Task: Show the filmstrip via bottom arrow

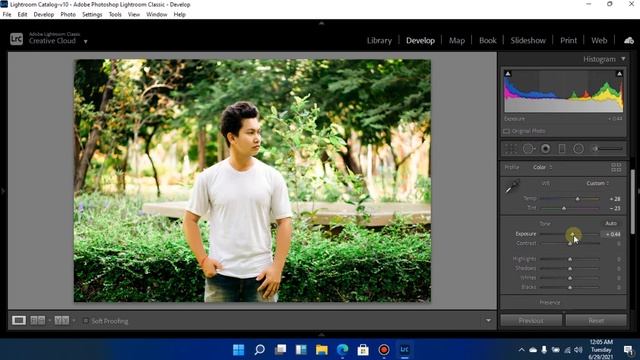Action: [x=321, y=335]
